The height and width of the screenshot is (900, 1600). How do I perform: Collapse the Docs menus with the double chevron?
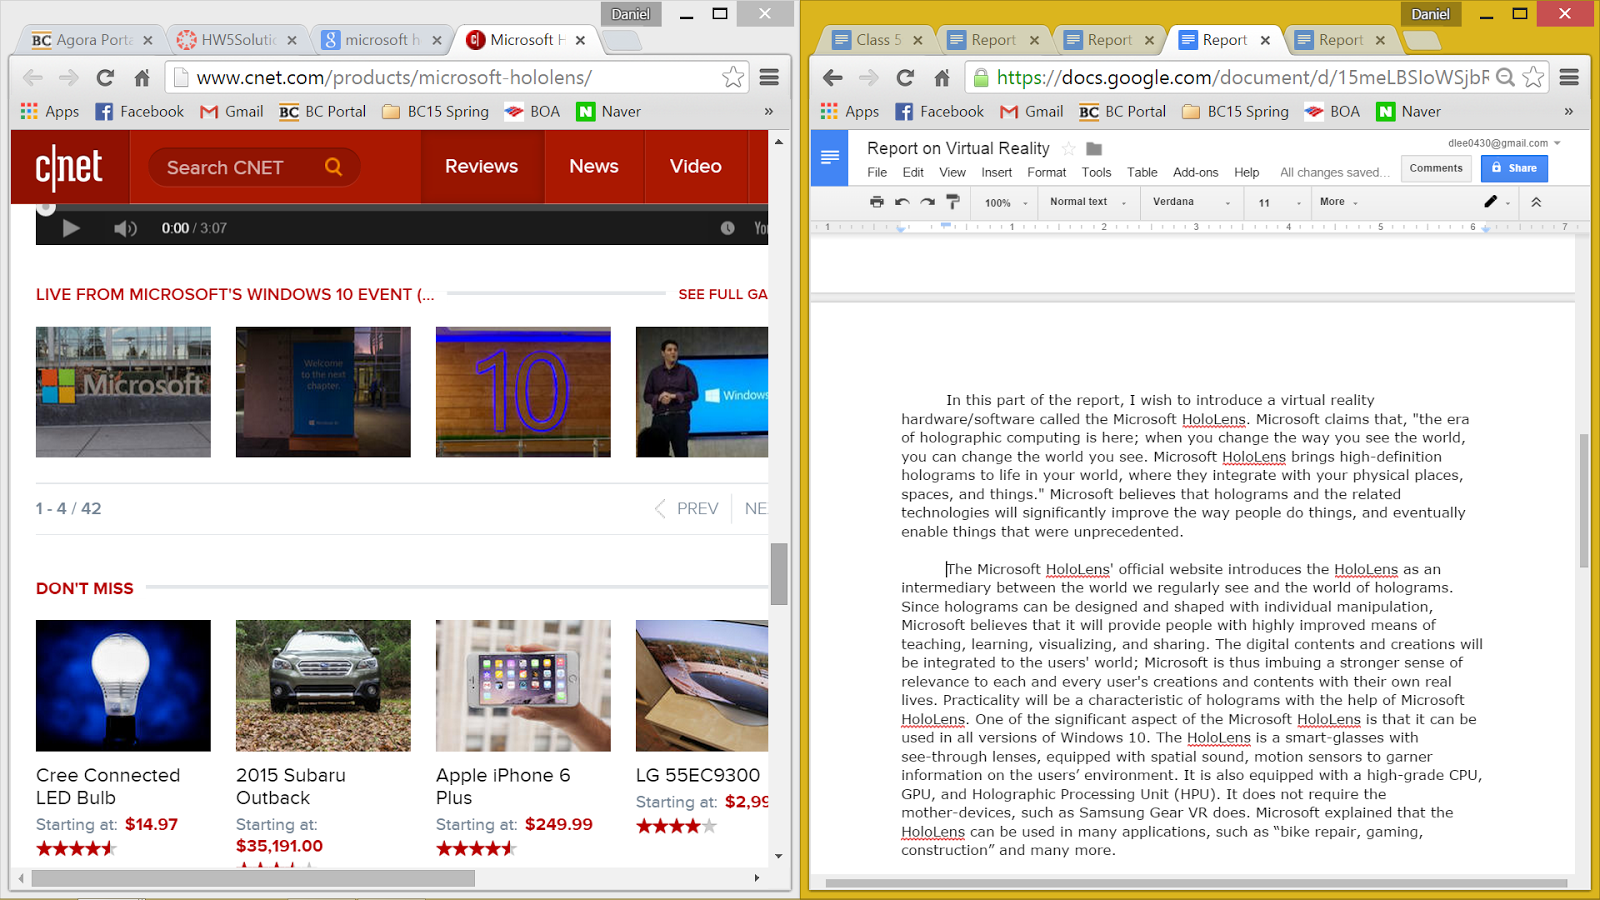(x=1536, y=202)
